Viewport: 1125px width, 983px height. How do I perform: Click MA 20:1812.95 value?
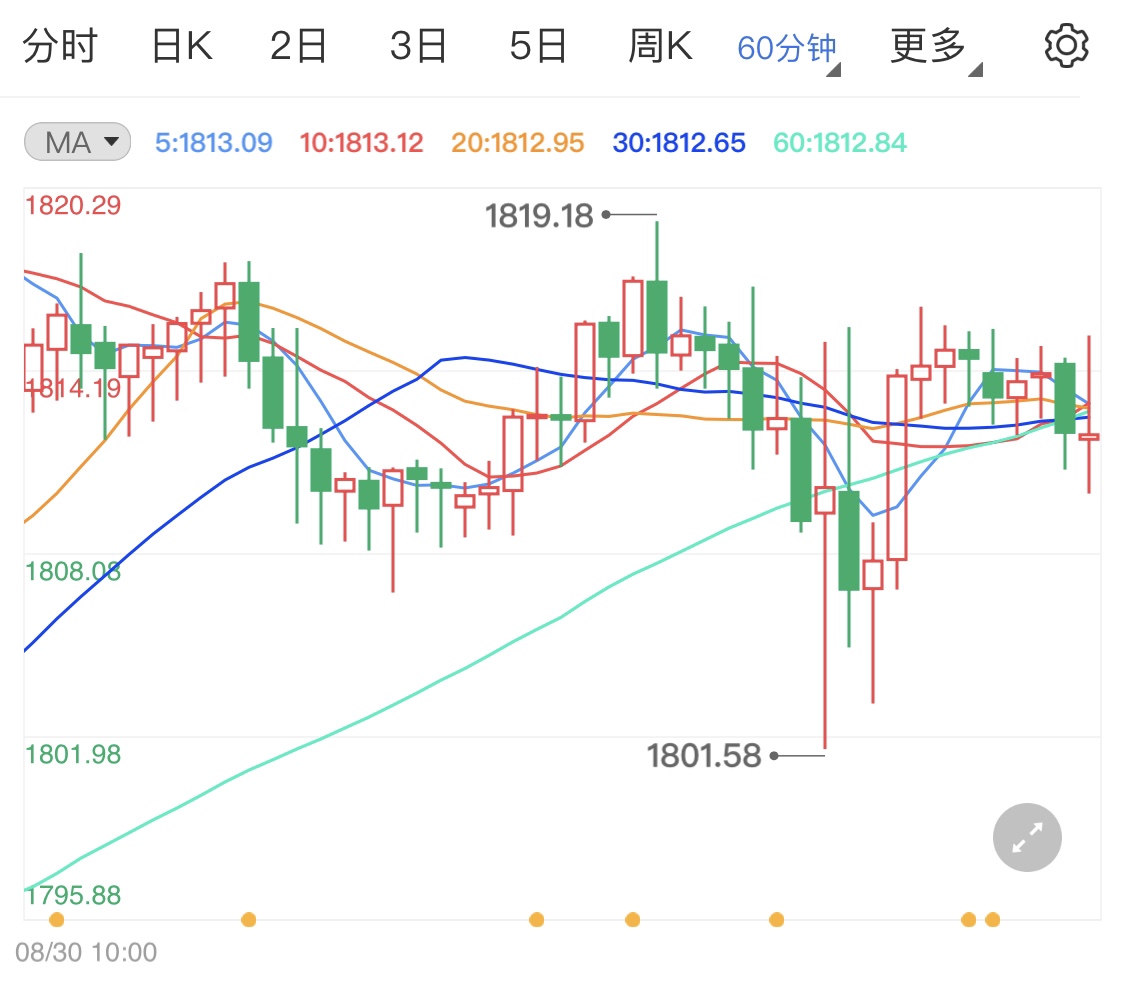518,143
